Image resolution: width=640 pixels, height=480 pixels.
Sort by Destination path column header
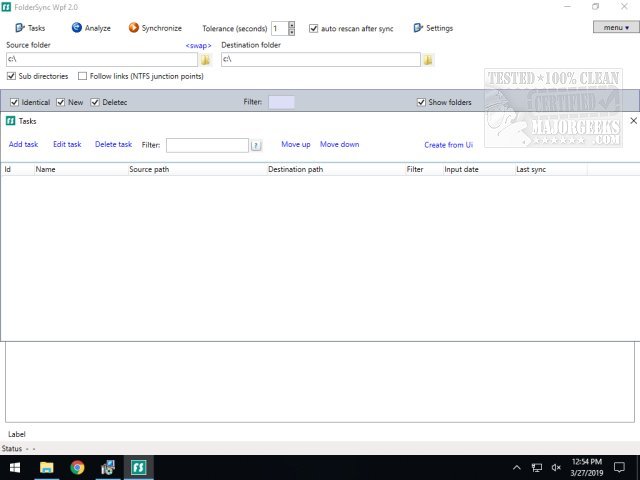(x=336, y=169)
